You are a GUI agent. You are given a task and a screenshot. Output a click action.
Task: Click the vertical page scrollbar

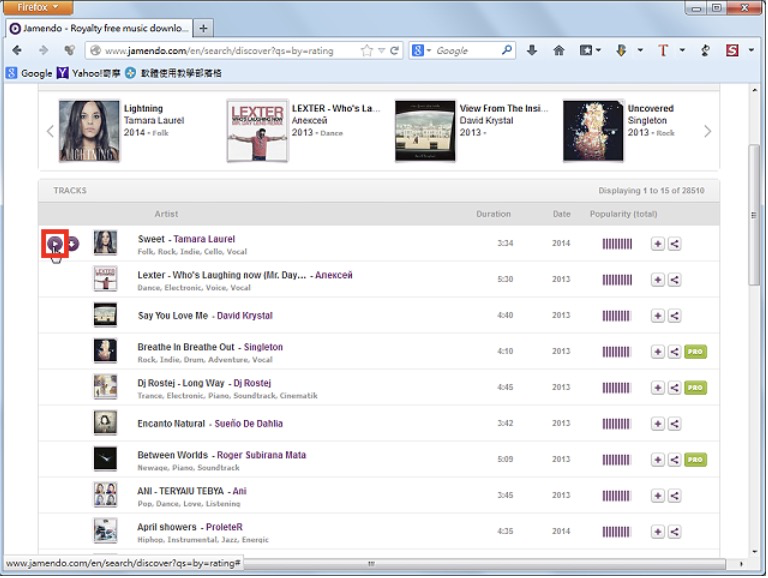pyautogui.click(x=754, y=216)
